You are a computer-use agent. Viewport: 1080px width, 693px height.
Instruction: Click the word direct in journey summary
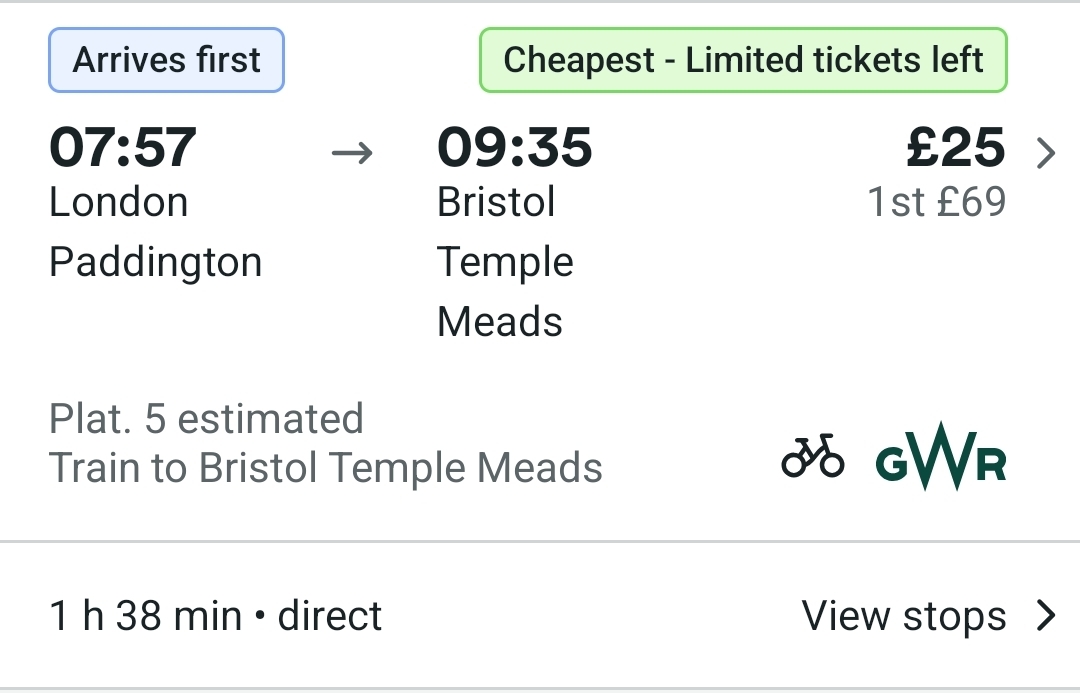pyautogui.click(x=330, y=616)
